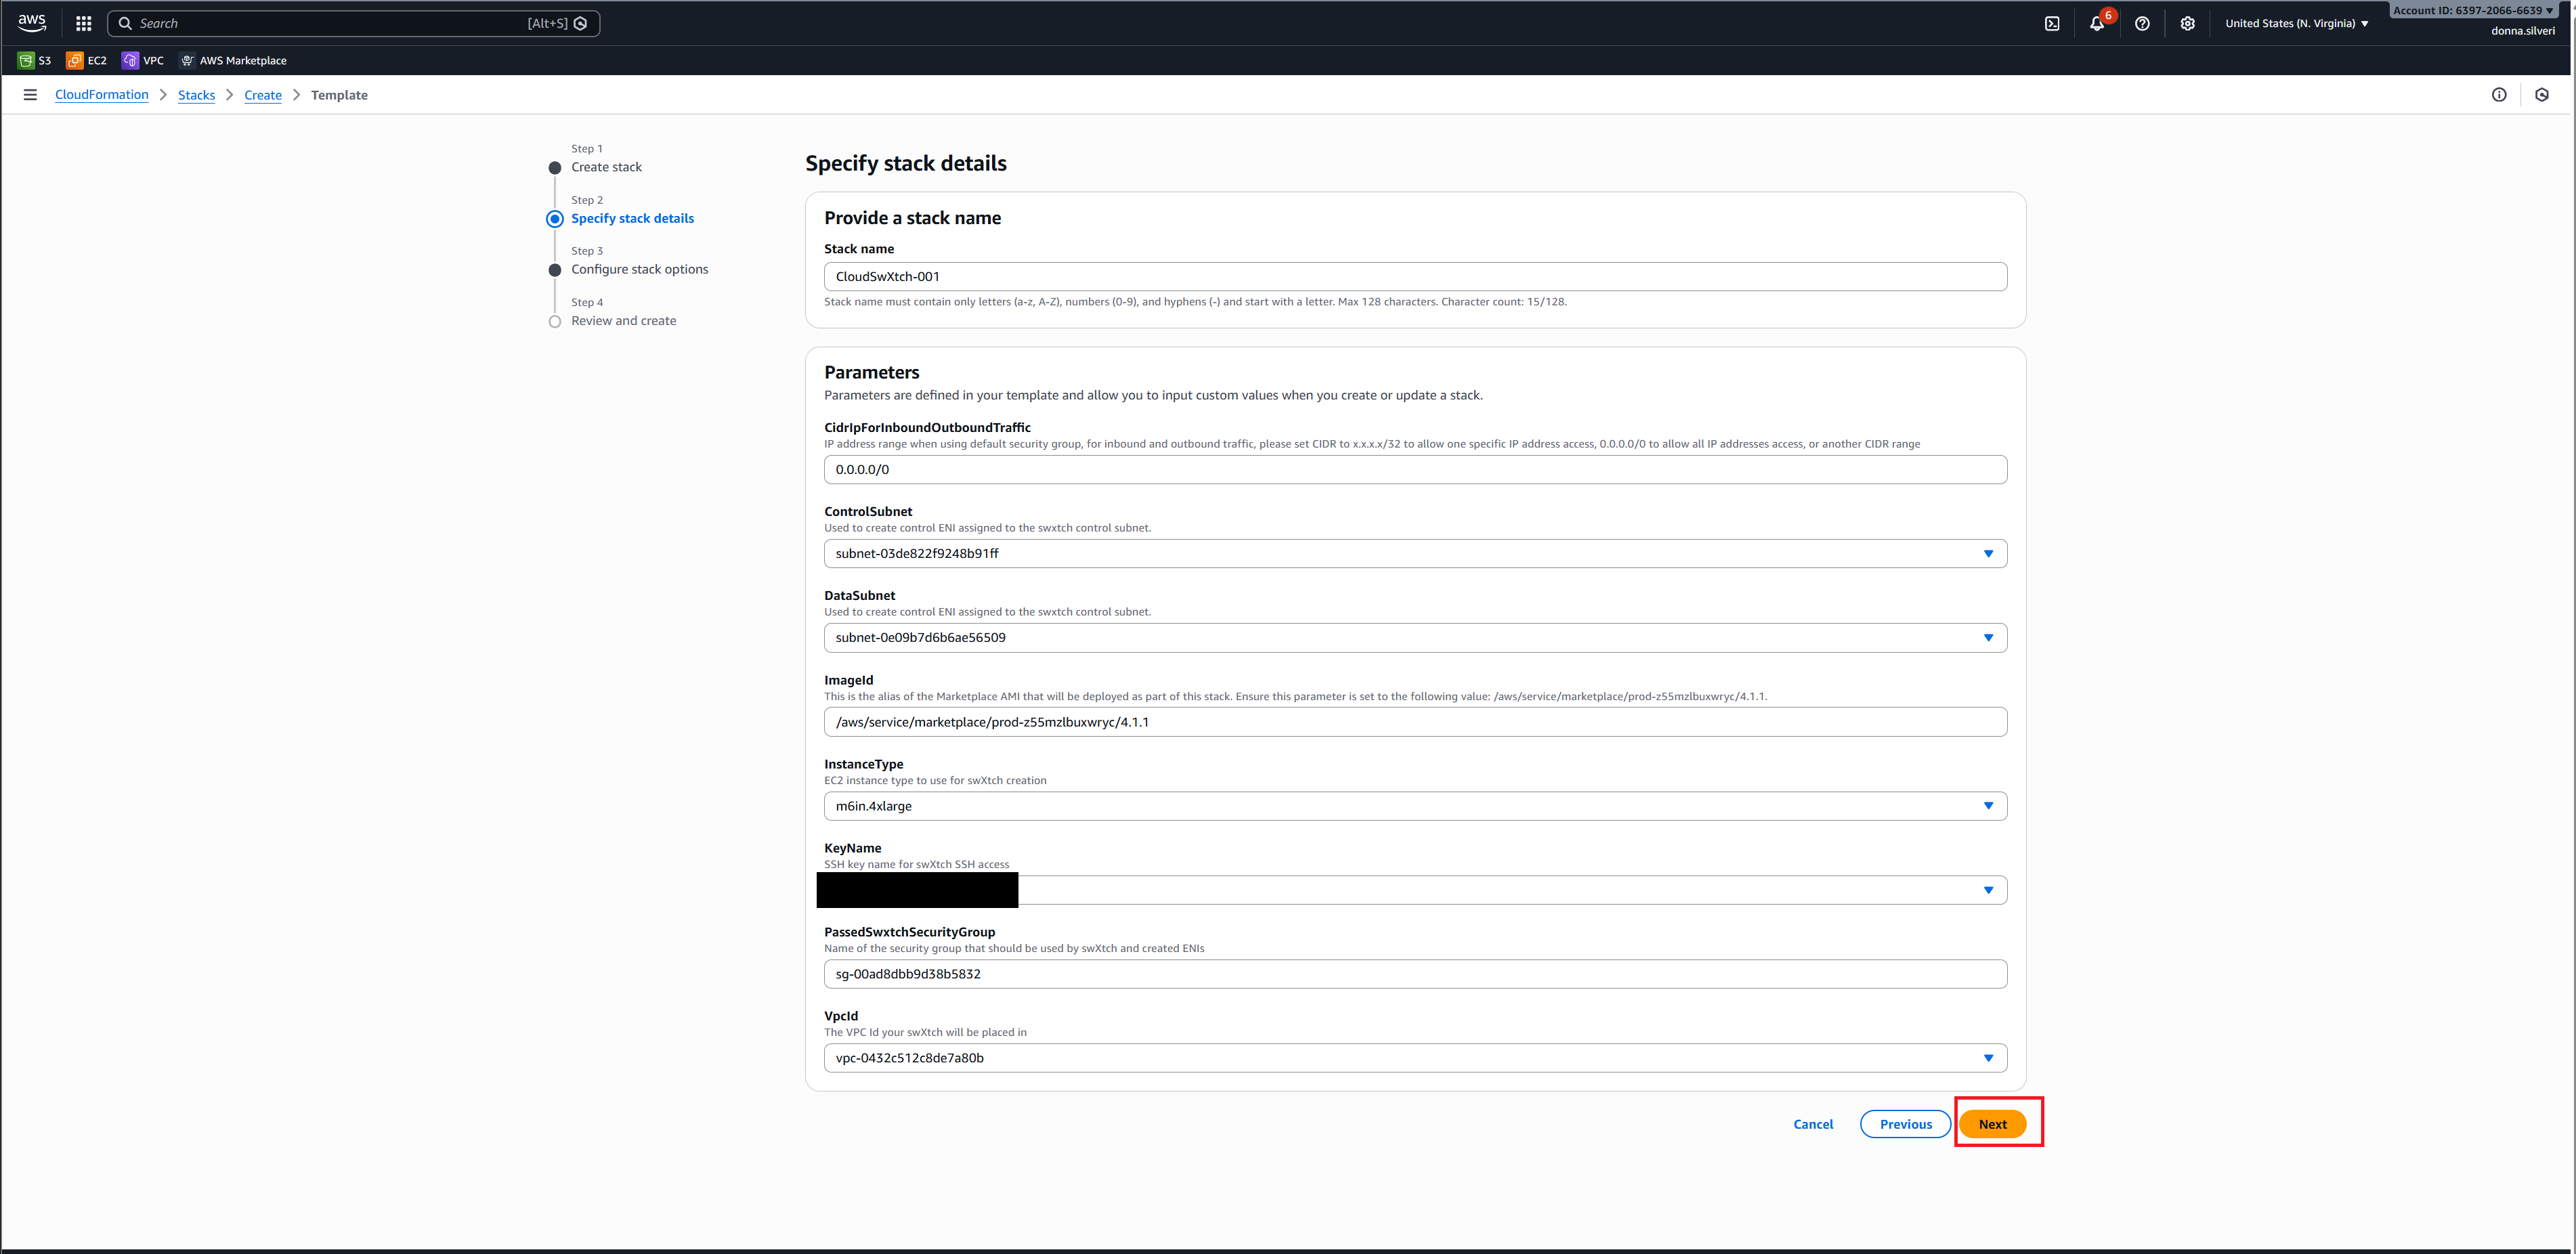Select the Specify stack details step
2576x1254 pixels.
632,218
